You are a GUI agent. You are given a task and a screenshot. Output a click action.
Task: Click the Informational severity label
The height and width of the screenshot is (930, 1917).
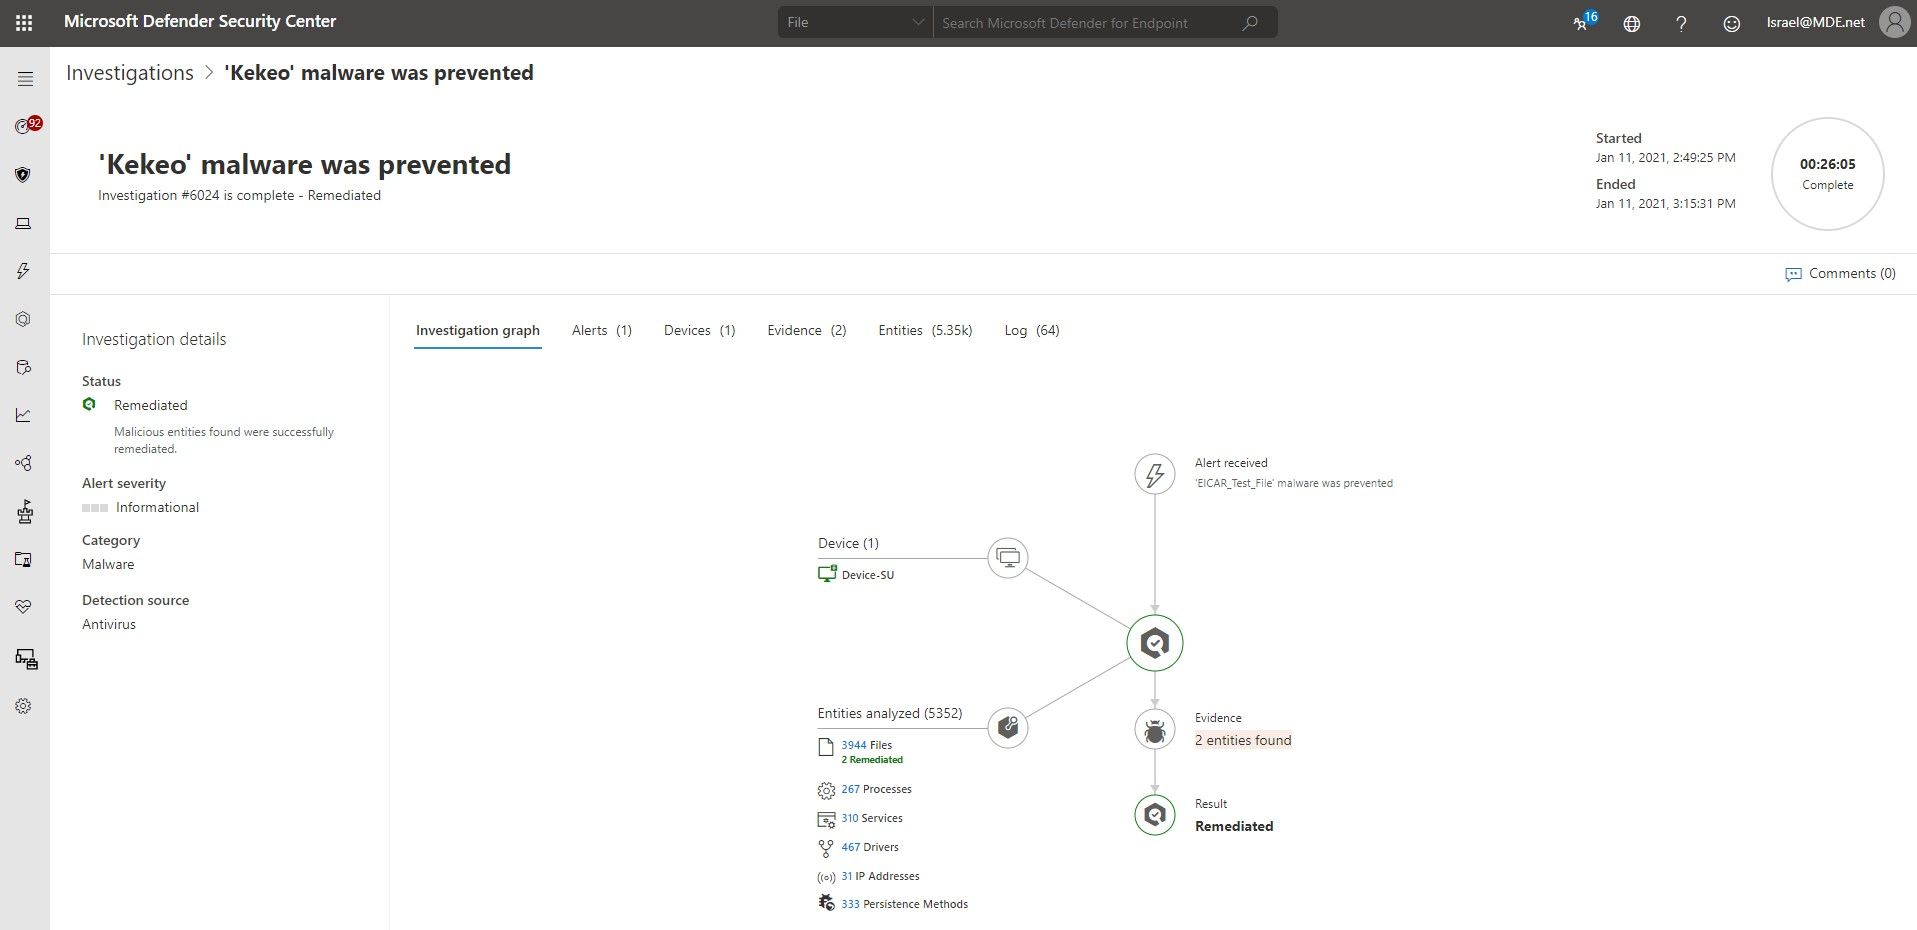(157, 507)
